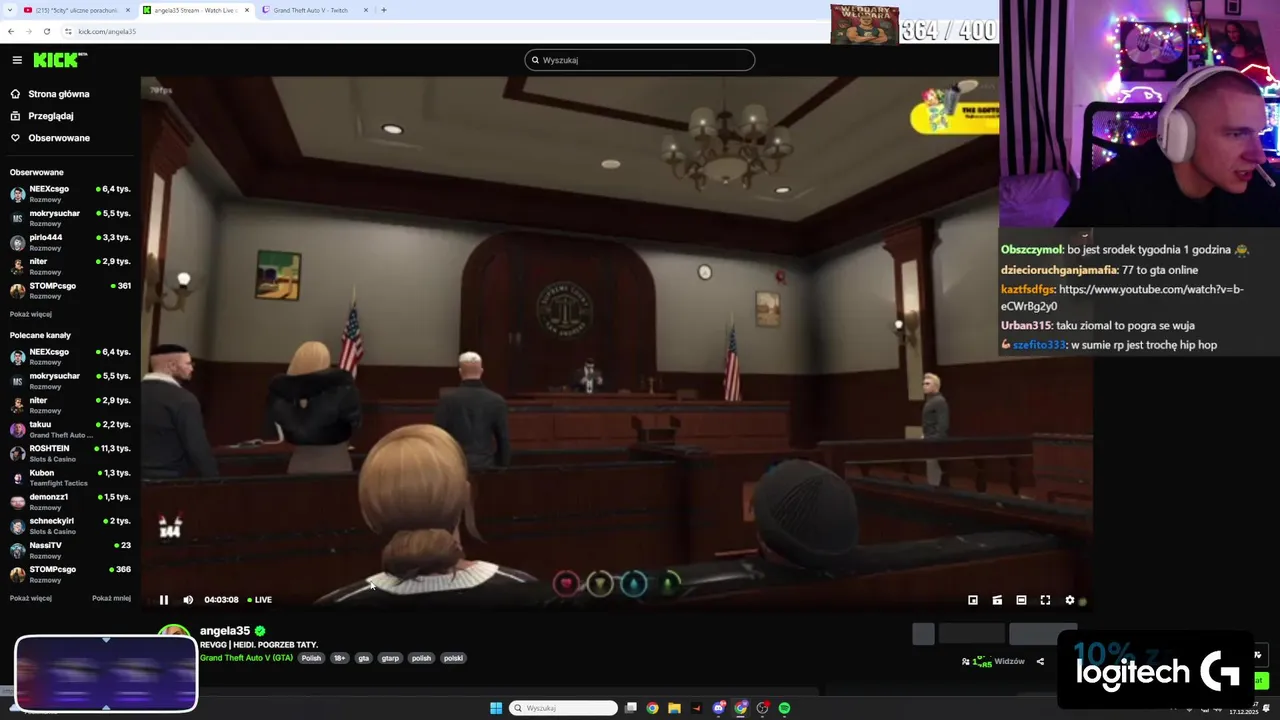The width and height of the screenshot is (1280, 720).
Task: Open Task View on the taskbar
Action: (631, 708)
